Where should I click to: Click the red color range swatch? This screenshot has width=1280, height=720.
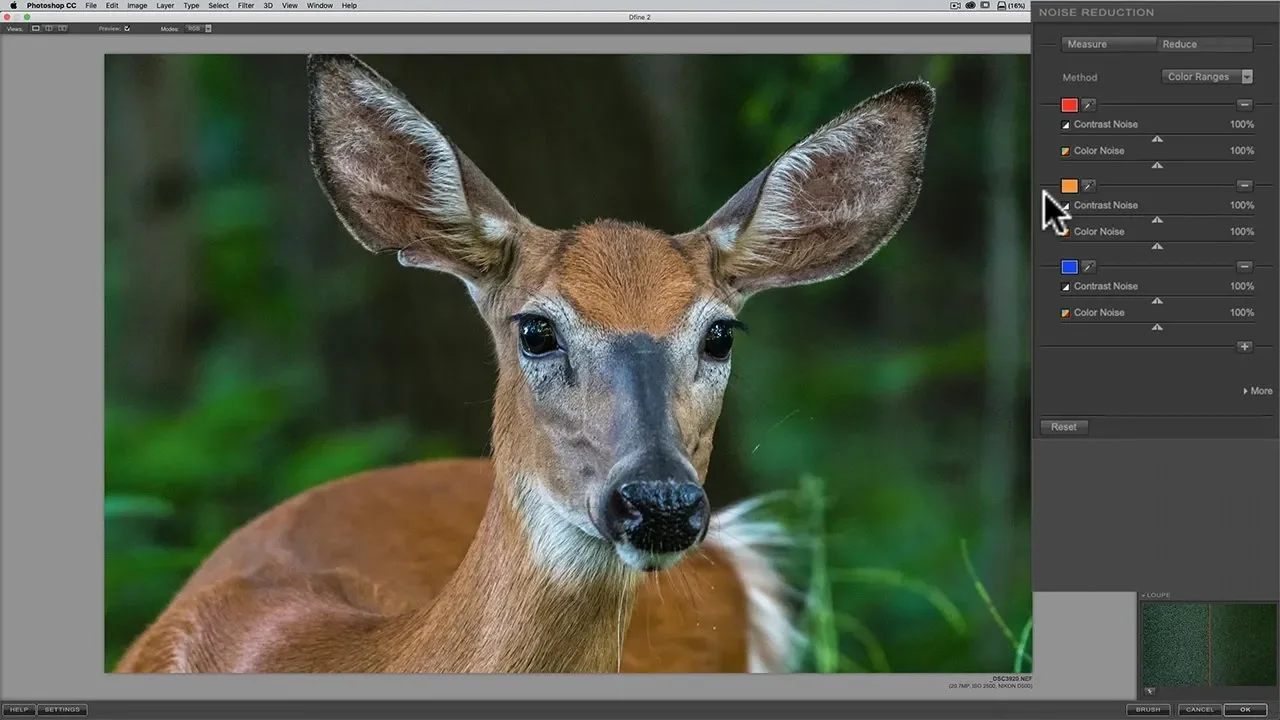pyautogui.click(x=1069, y=105)
